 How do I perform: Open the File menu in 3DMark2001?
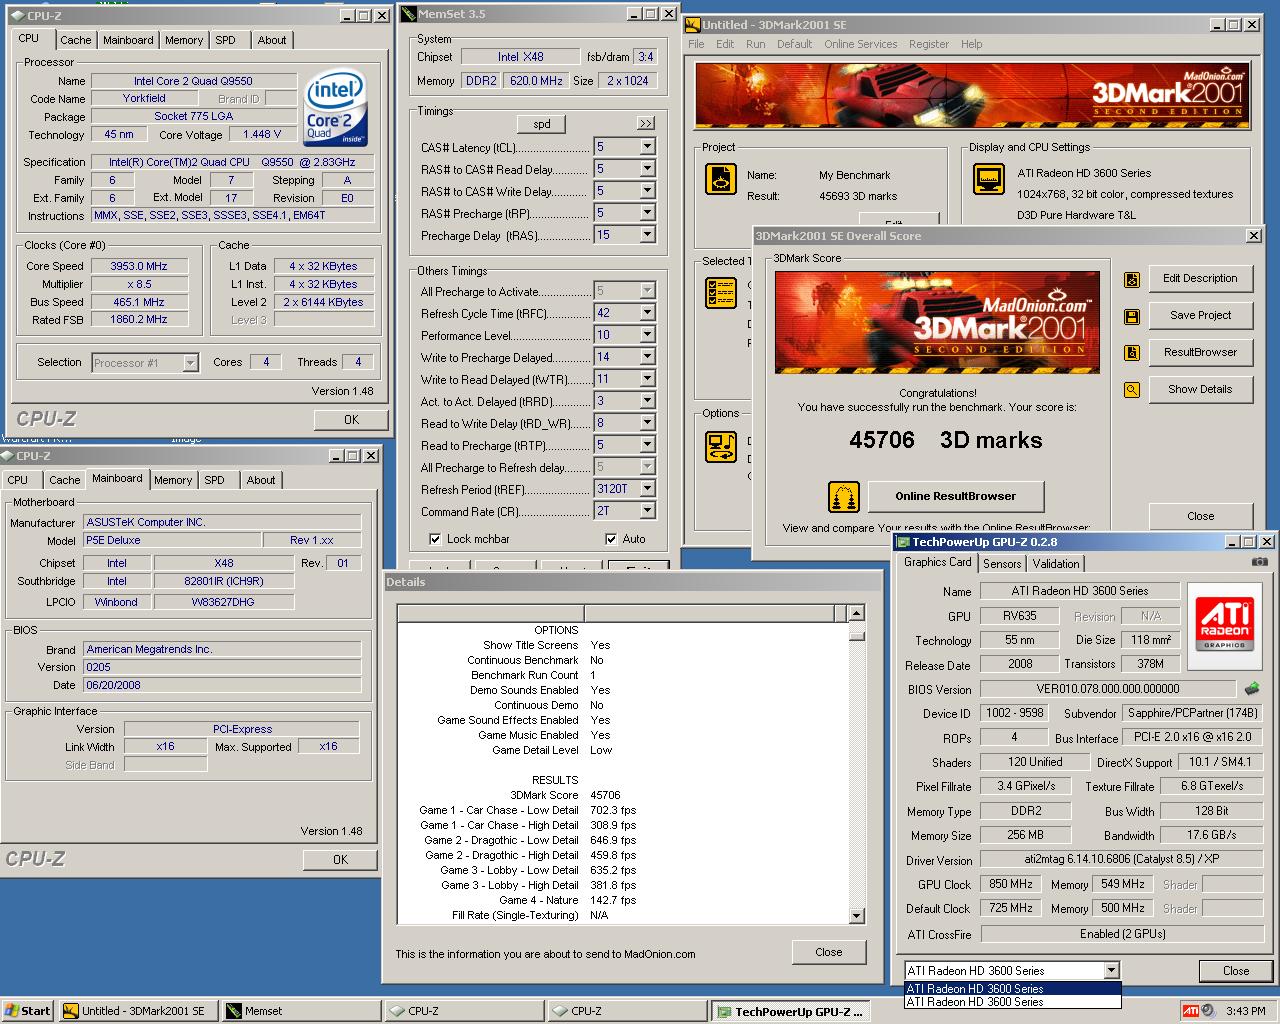pyautogui.click(x=696, y=44)
